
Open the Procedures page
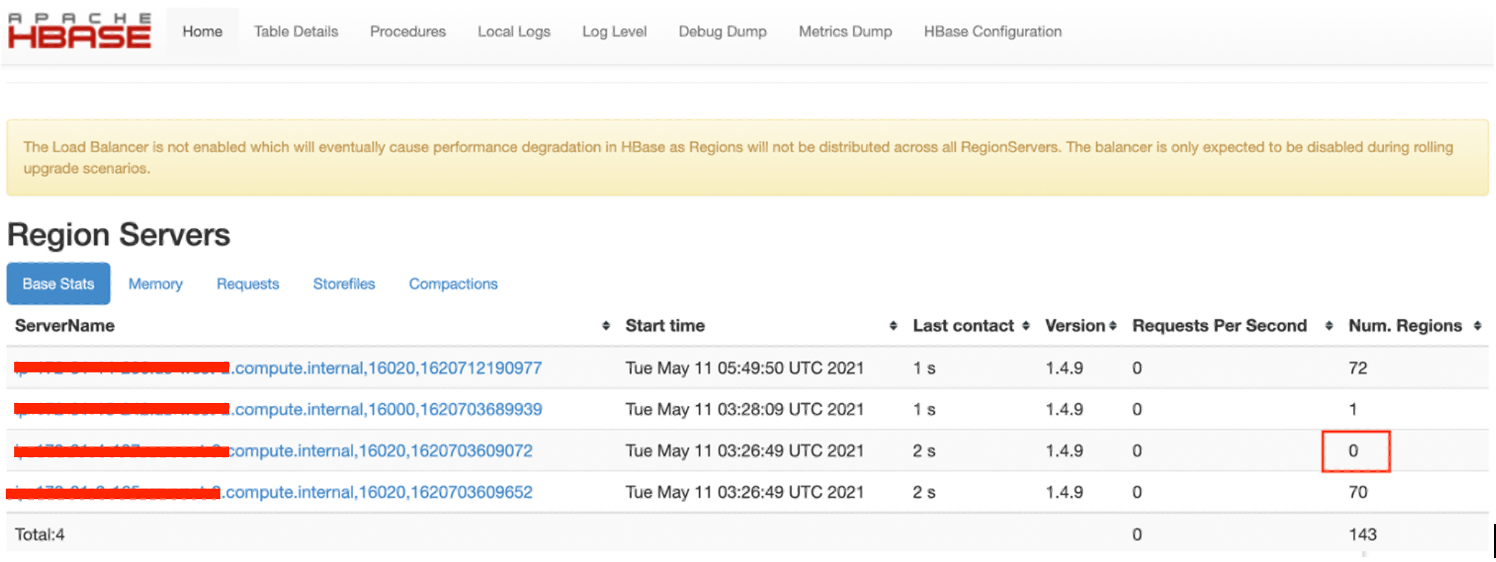pyautogui.click(x=408, y=32)
